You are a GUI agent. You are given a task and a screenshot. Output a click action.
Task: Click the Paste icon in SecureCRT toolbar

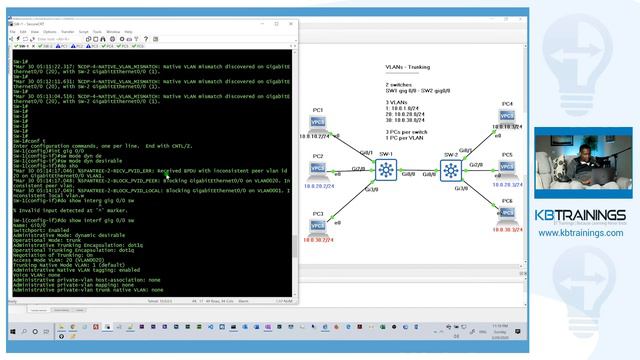tap(96, 39)
